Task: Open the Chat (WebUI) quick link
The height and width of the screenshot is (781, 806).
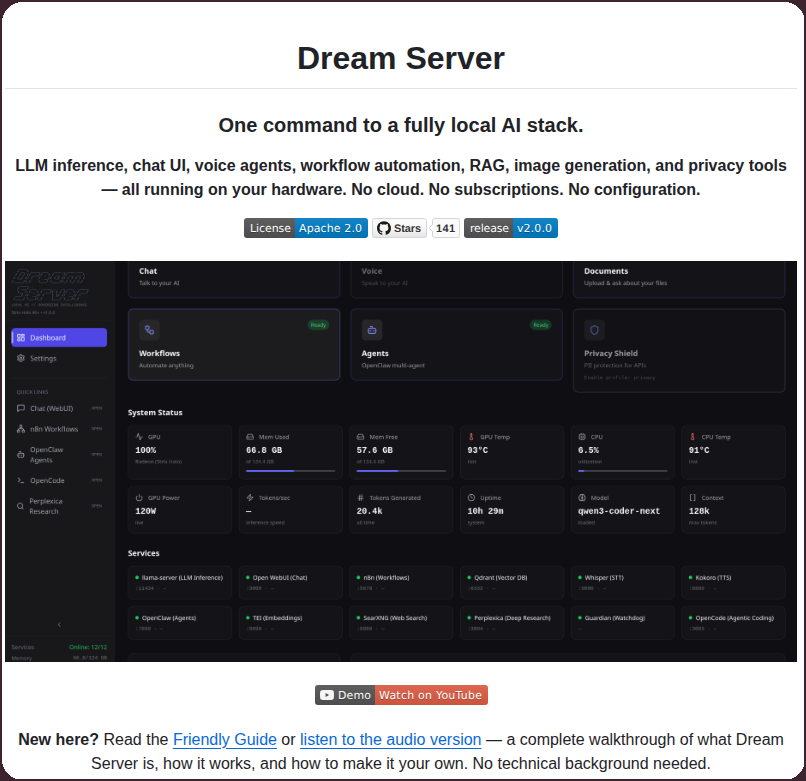Action: click(x=59, y=408)
